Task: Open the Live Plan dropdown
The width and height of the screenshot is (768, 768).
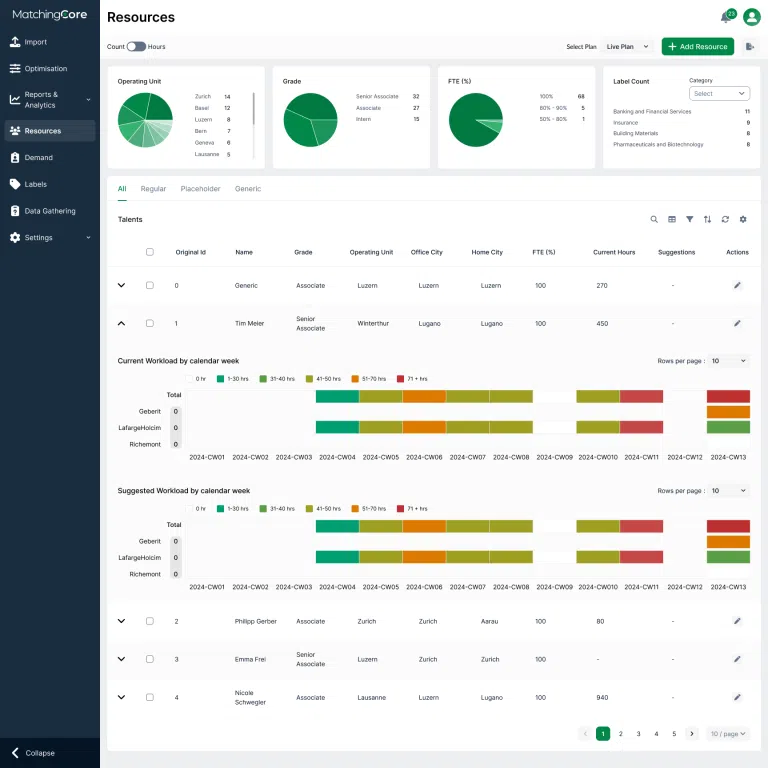Action: [627, 47]
